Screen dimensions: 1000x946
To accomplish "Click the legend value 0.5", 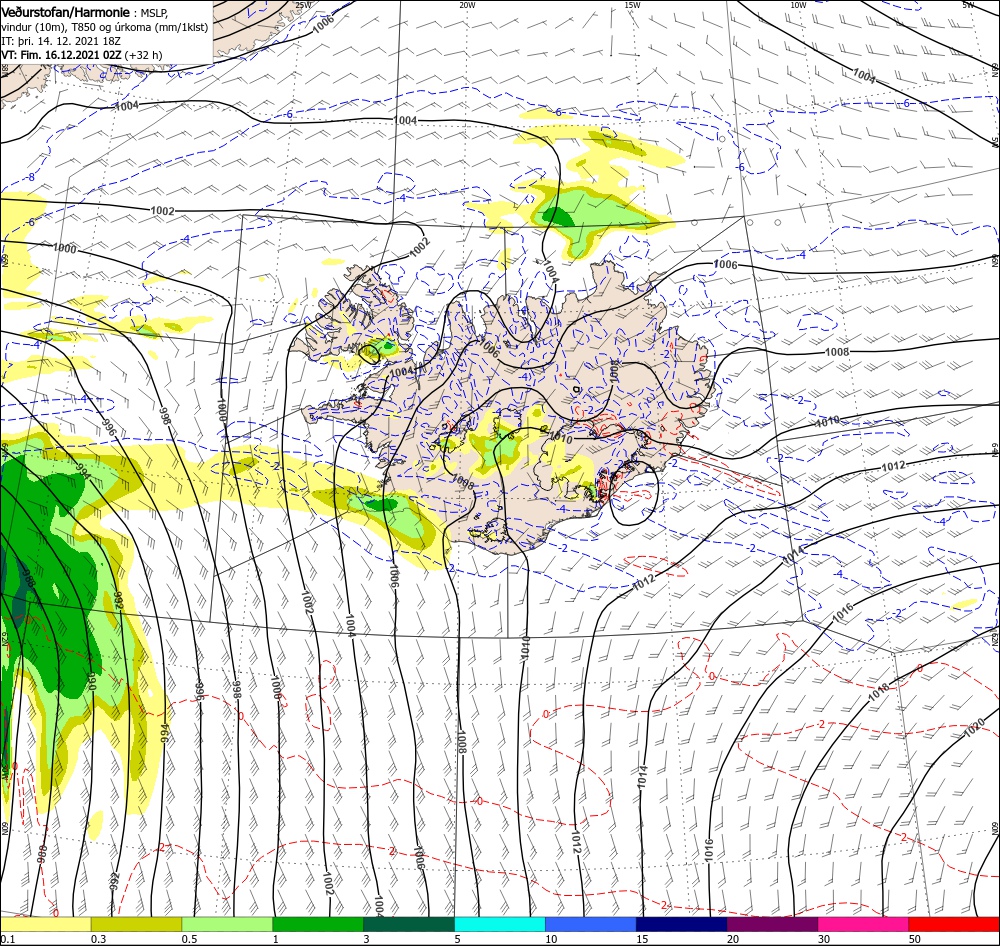I will [x=189, y=939].
